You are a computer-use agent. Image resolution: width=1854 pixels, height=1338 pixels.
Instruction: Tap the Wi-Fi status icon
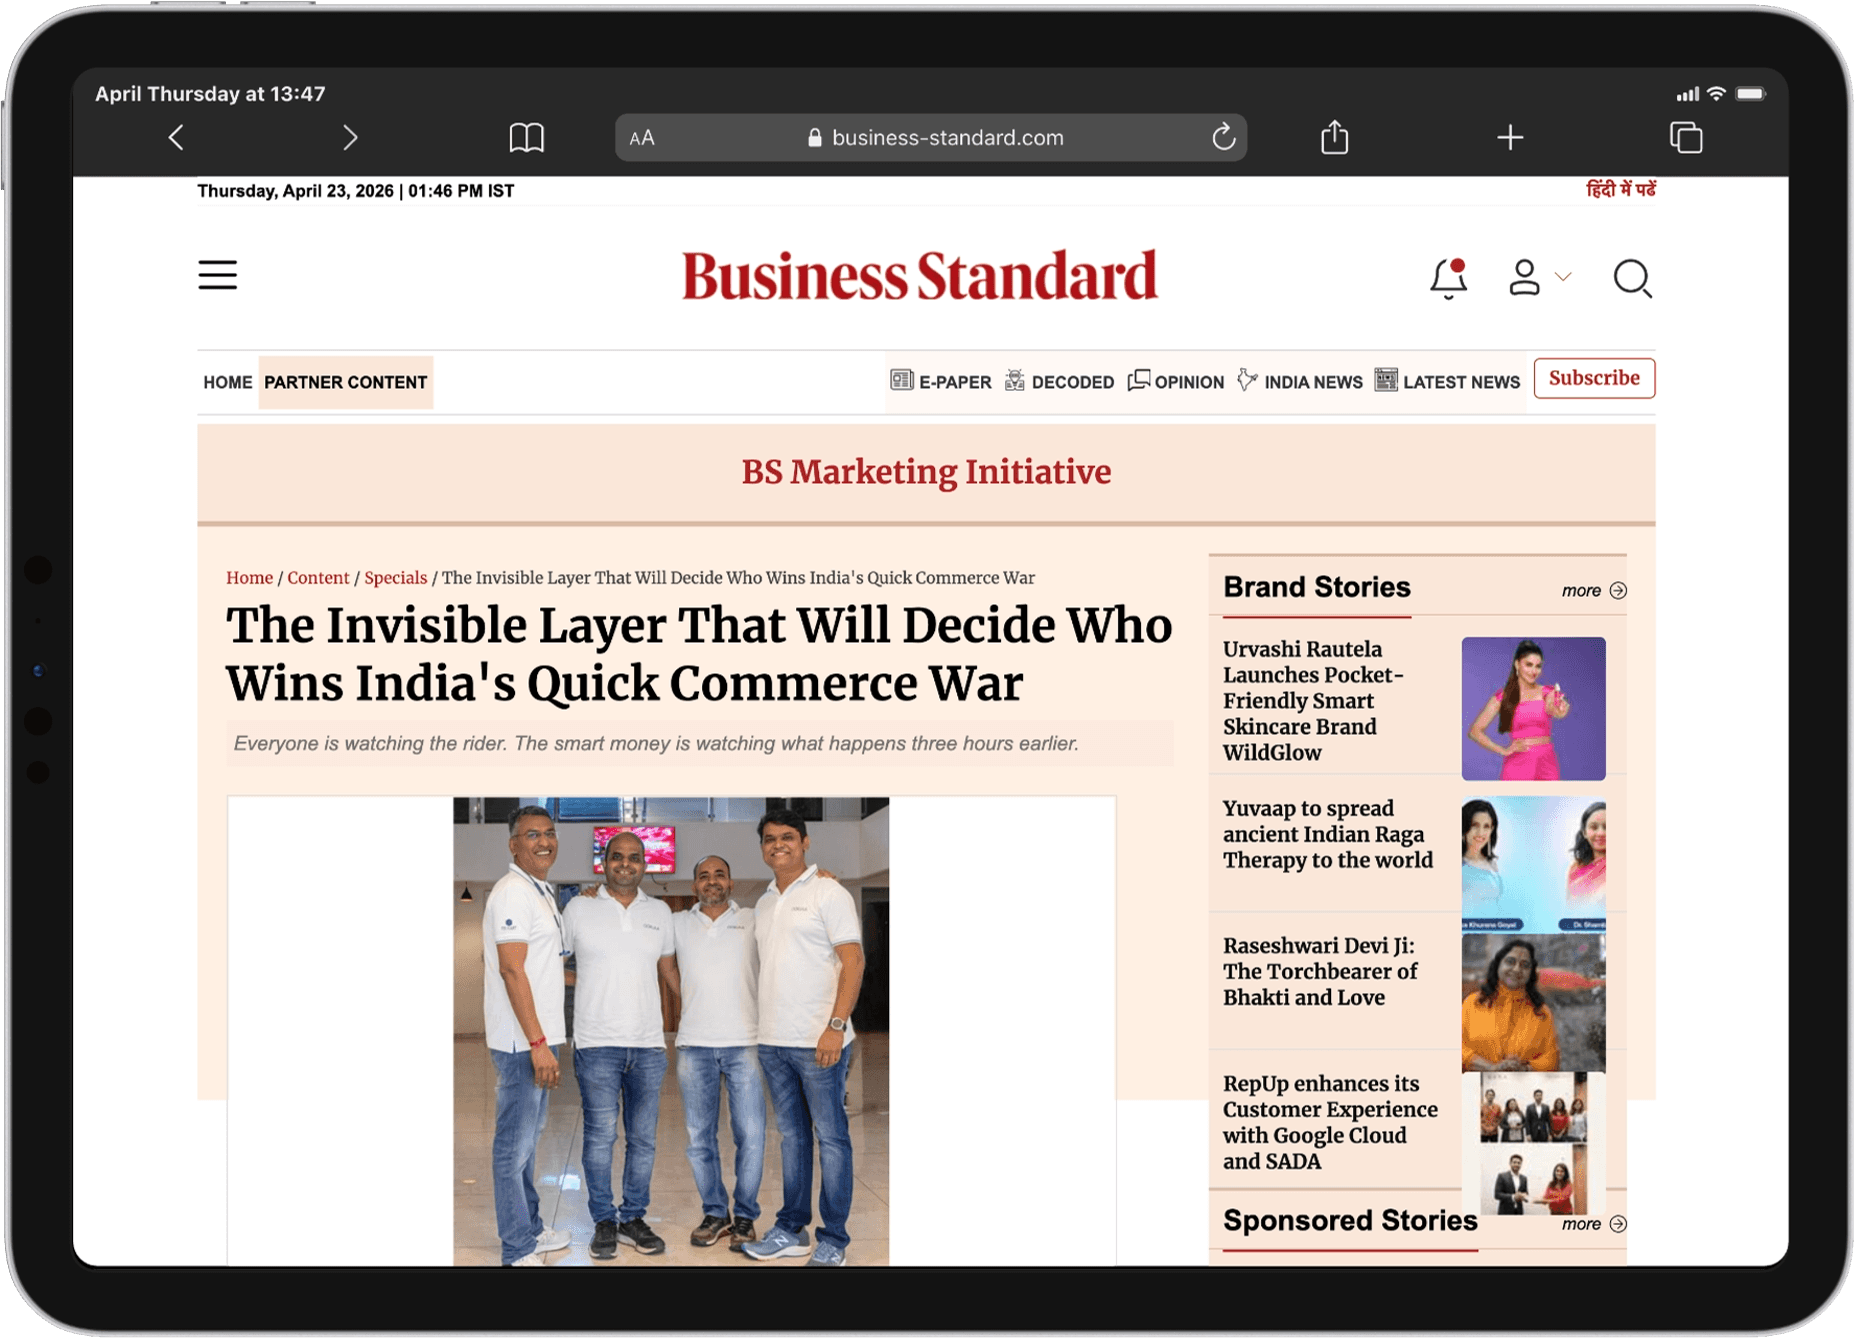(x=1716, y=94)
